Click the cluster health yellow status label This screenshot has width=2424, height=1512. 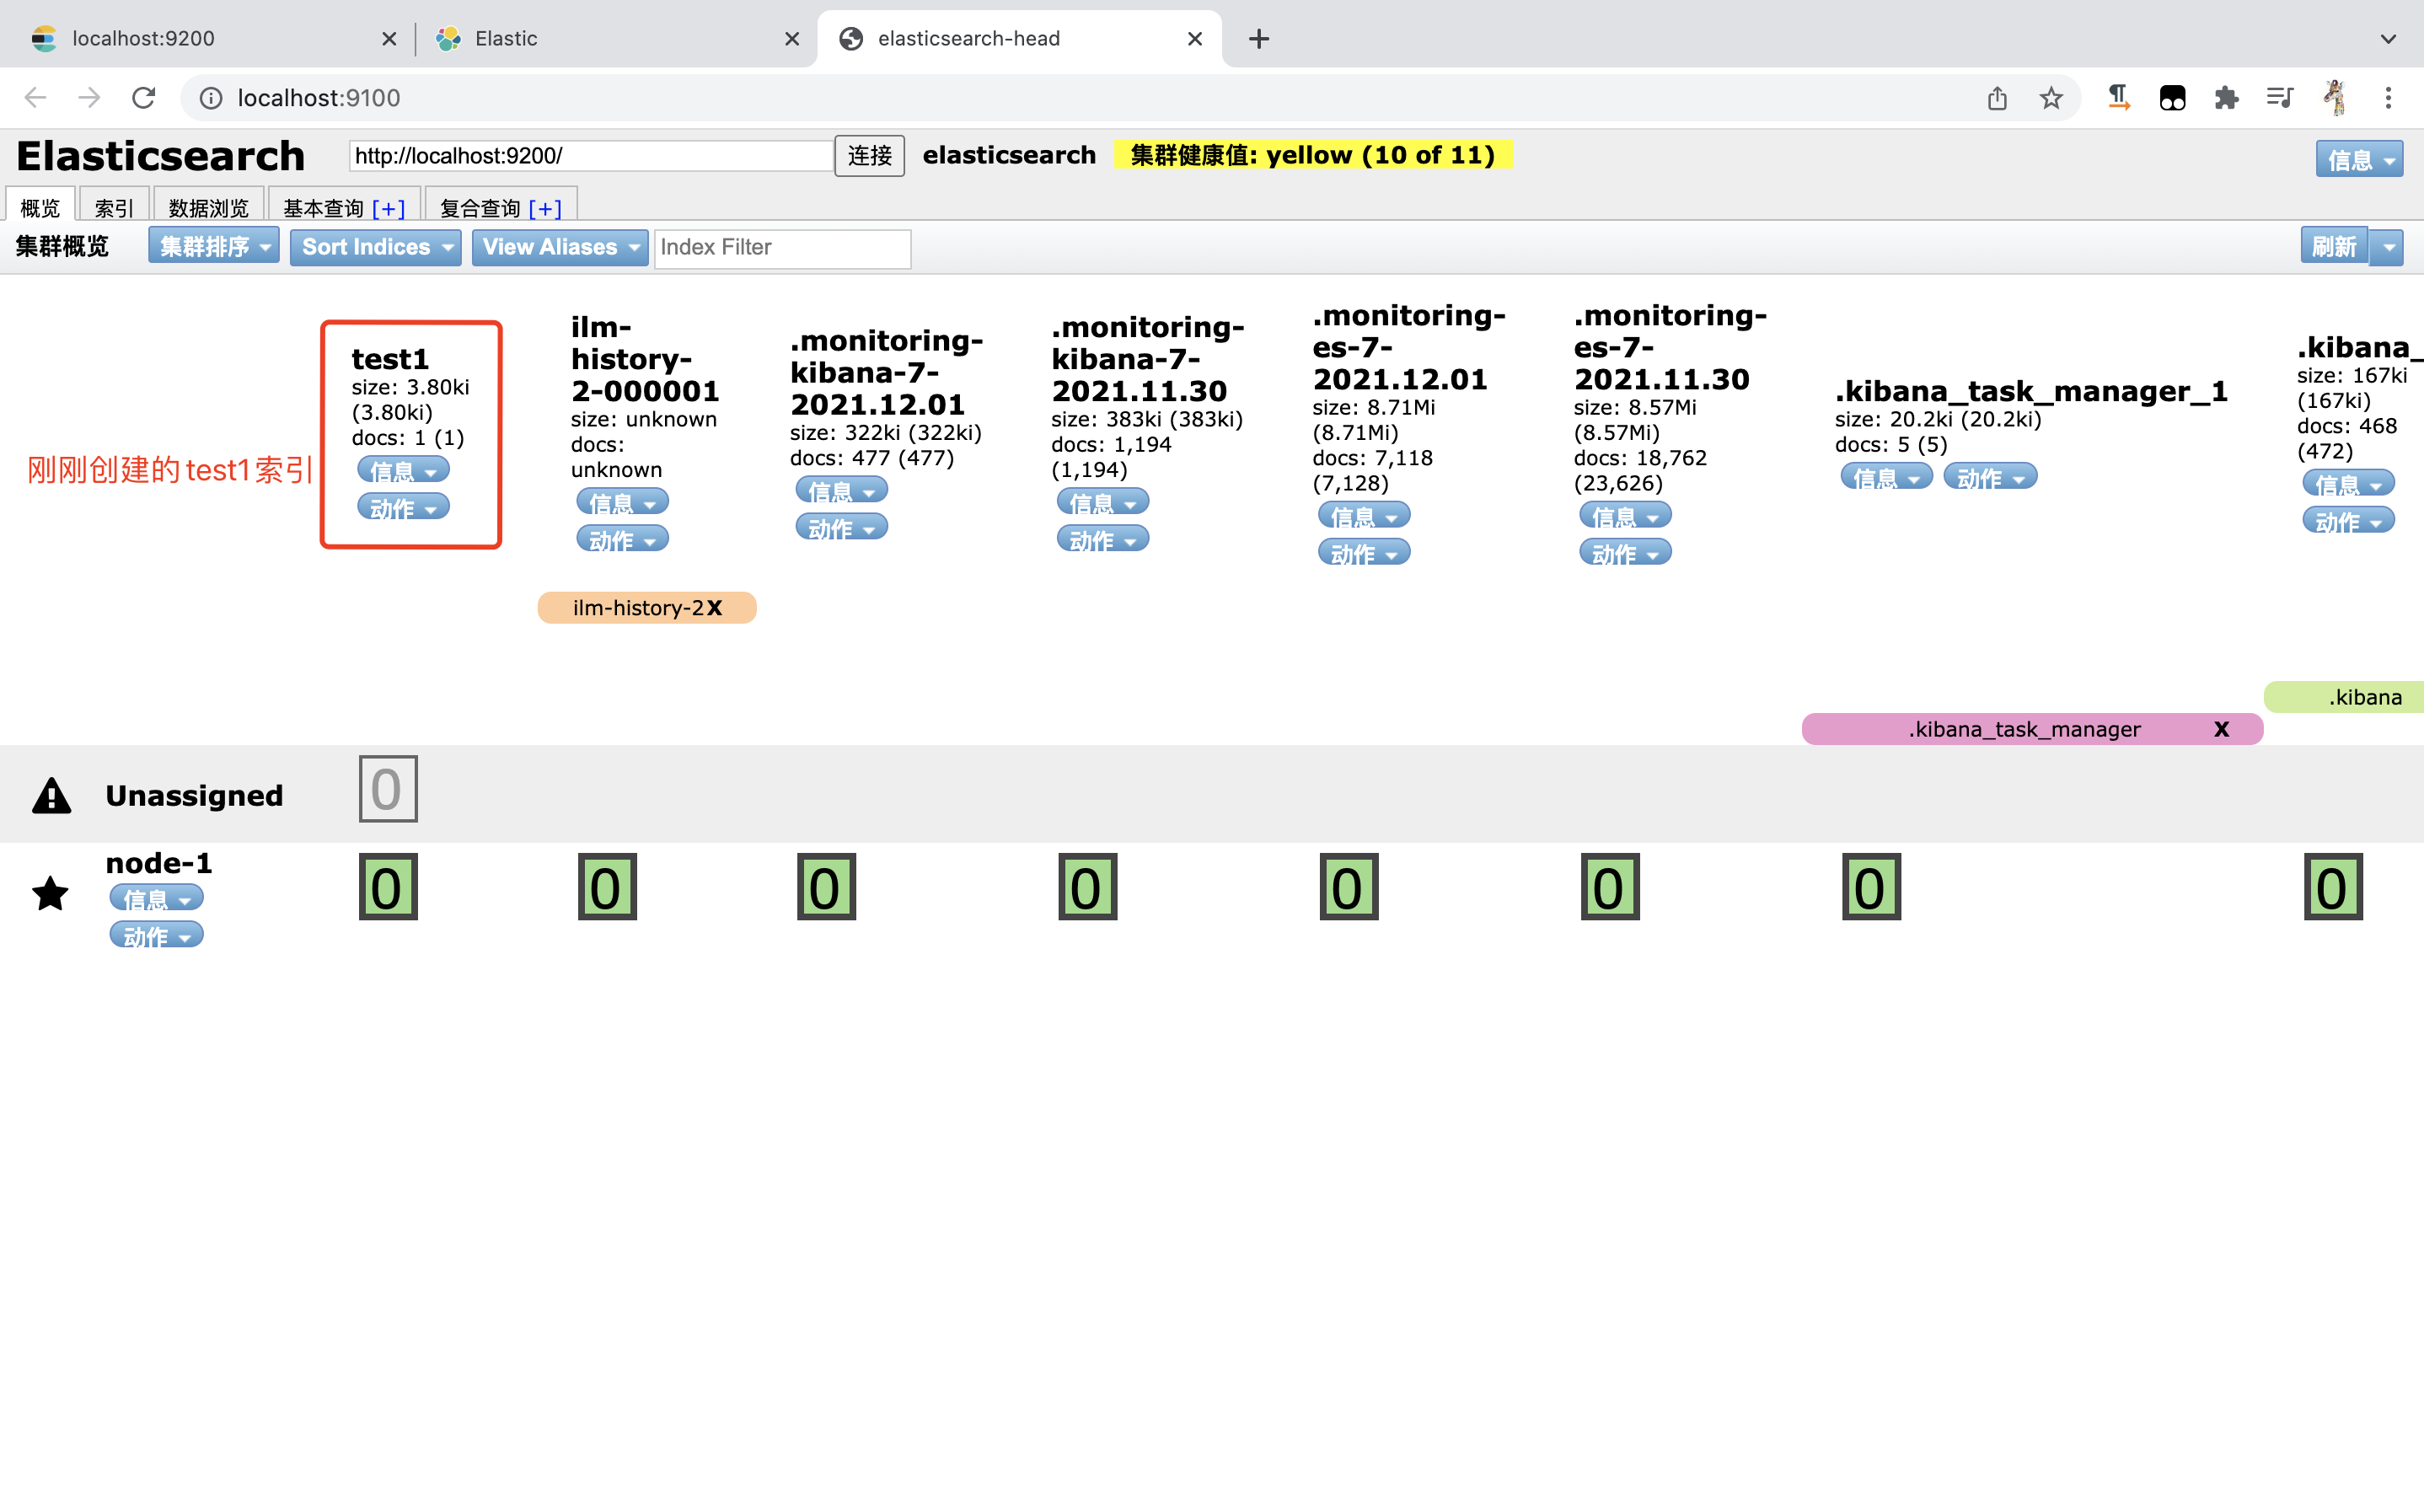(1312, 155)
